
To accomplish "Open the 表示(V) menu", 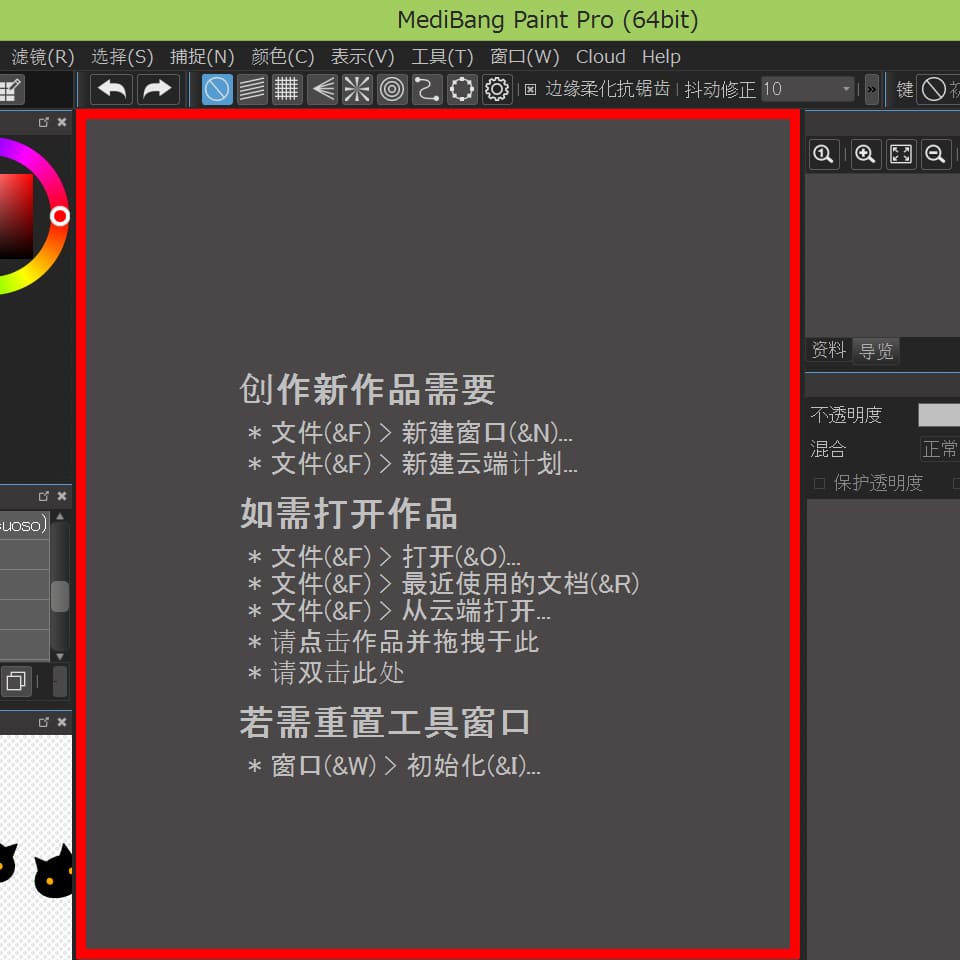I will coord(362,57).
